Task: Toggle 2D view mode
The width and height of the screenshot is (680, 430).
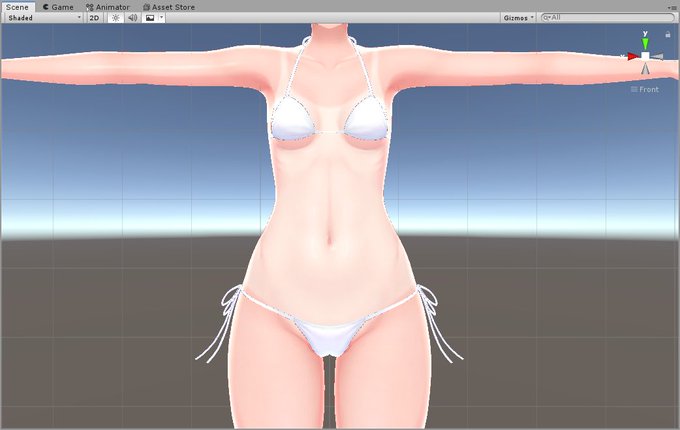Action: coord(94,18)
